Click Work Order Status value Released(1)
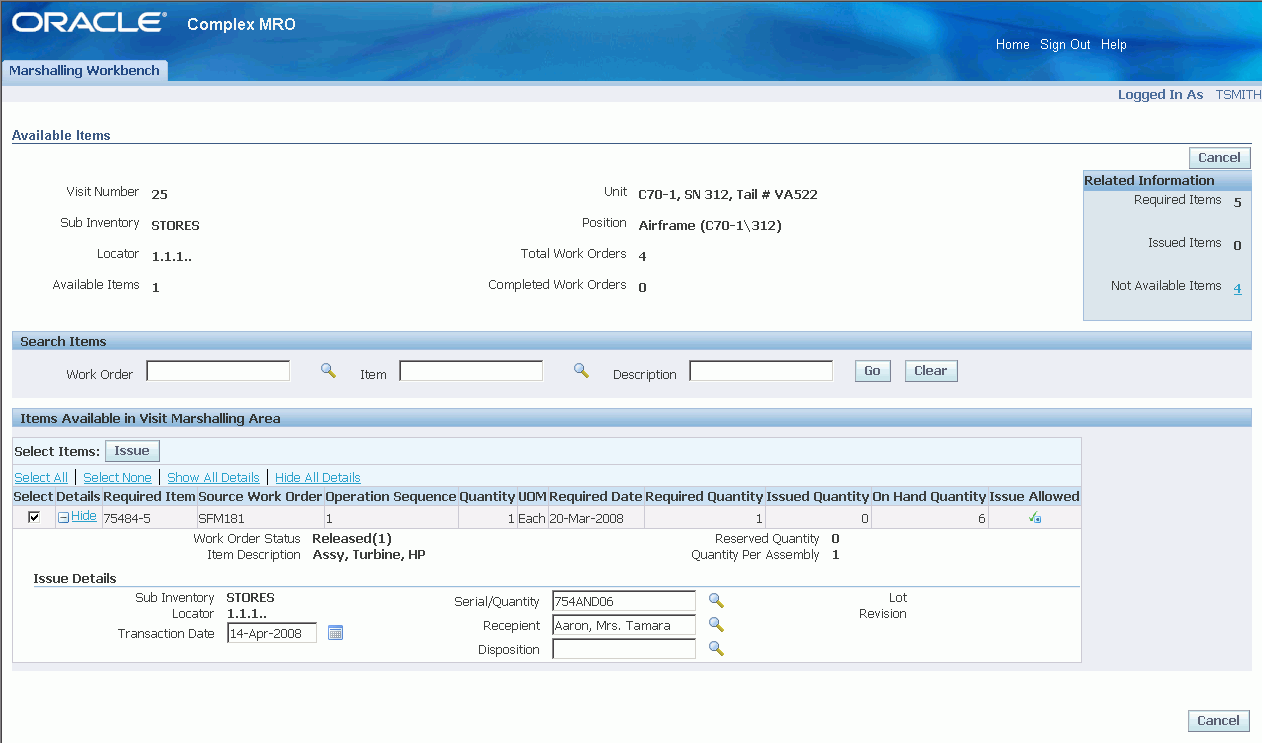1262x743 pixels. coord(352,538)
